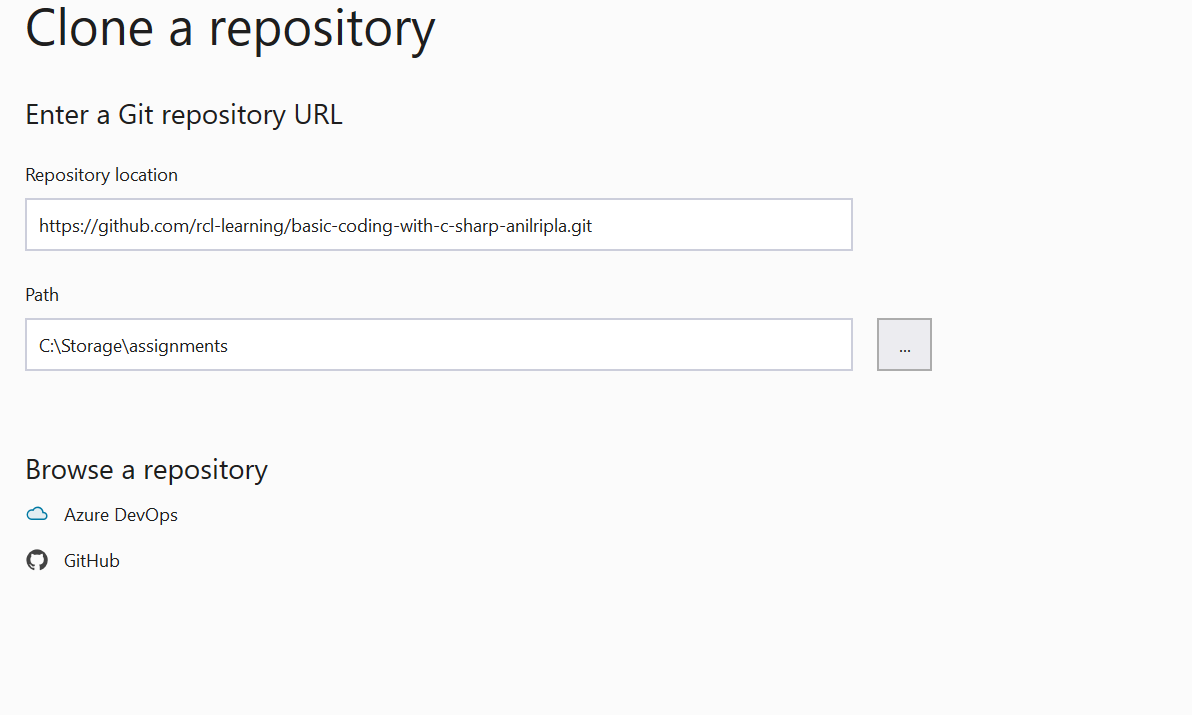
Task: Place cursor on 'assignments' in the path
Action: [x=178, y=346]
